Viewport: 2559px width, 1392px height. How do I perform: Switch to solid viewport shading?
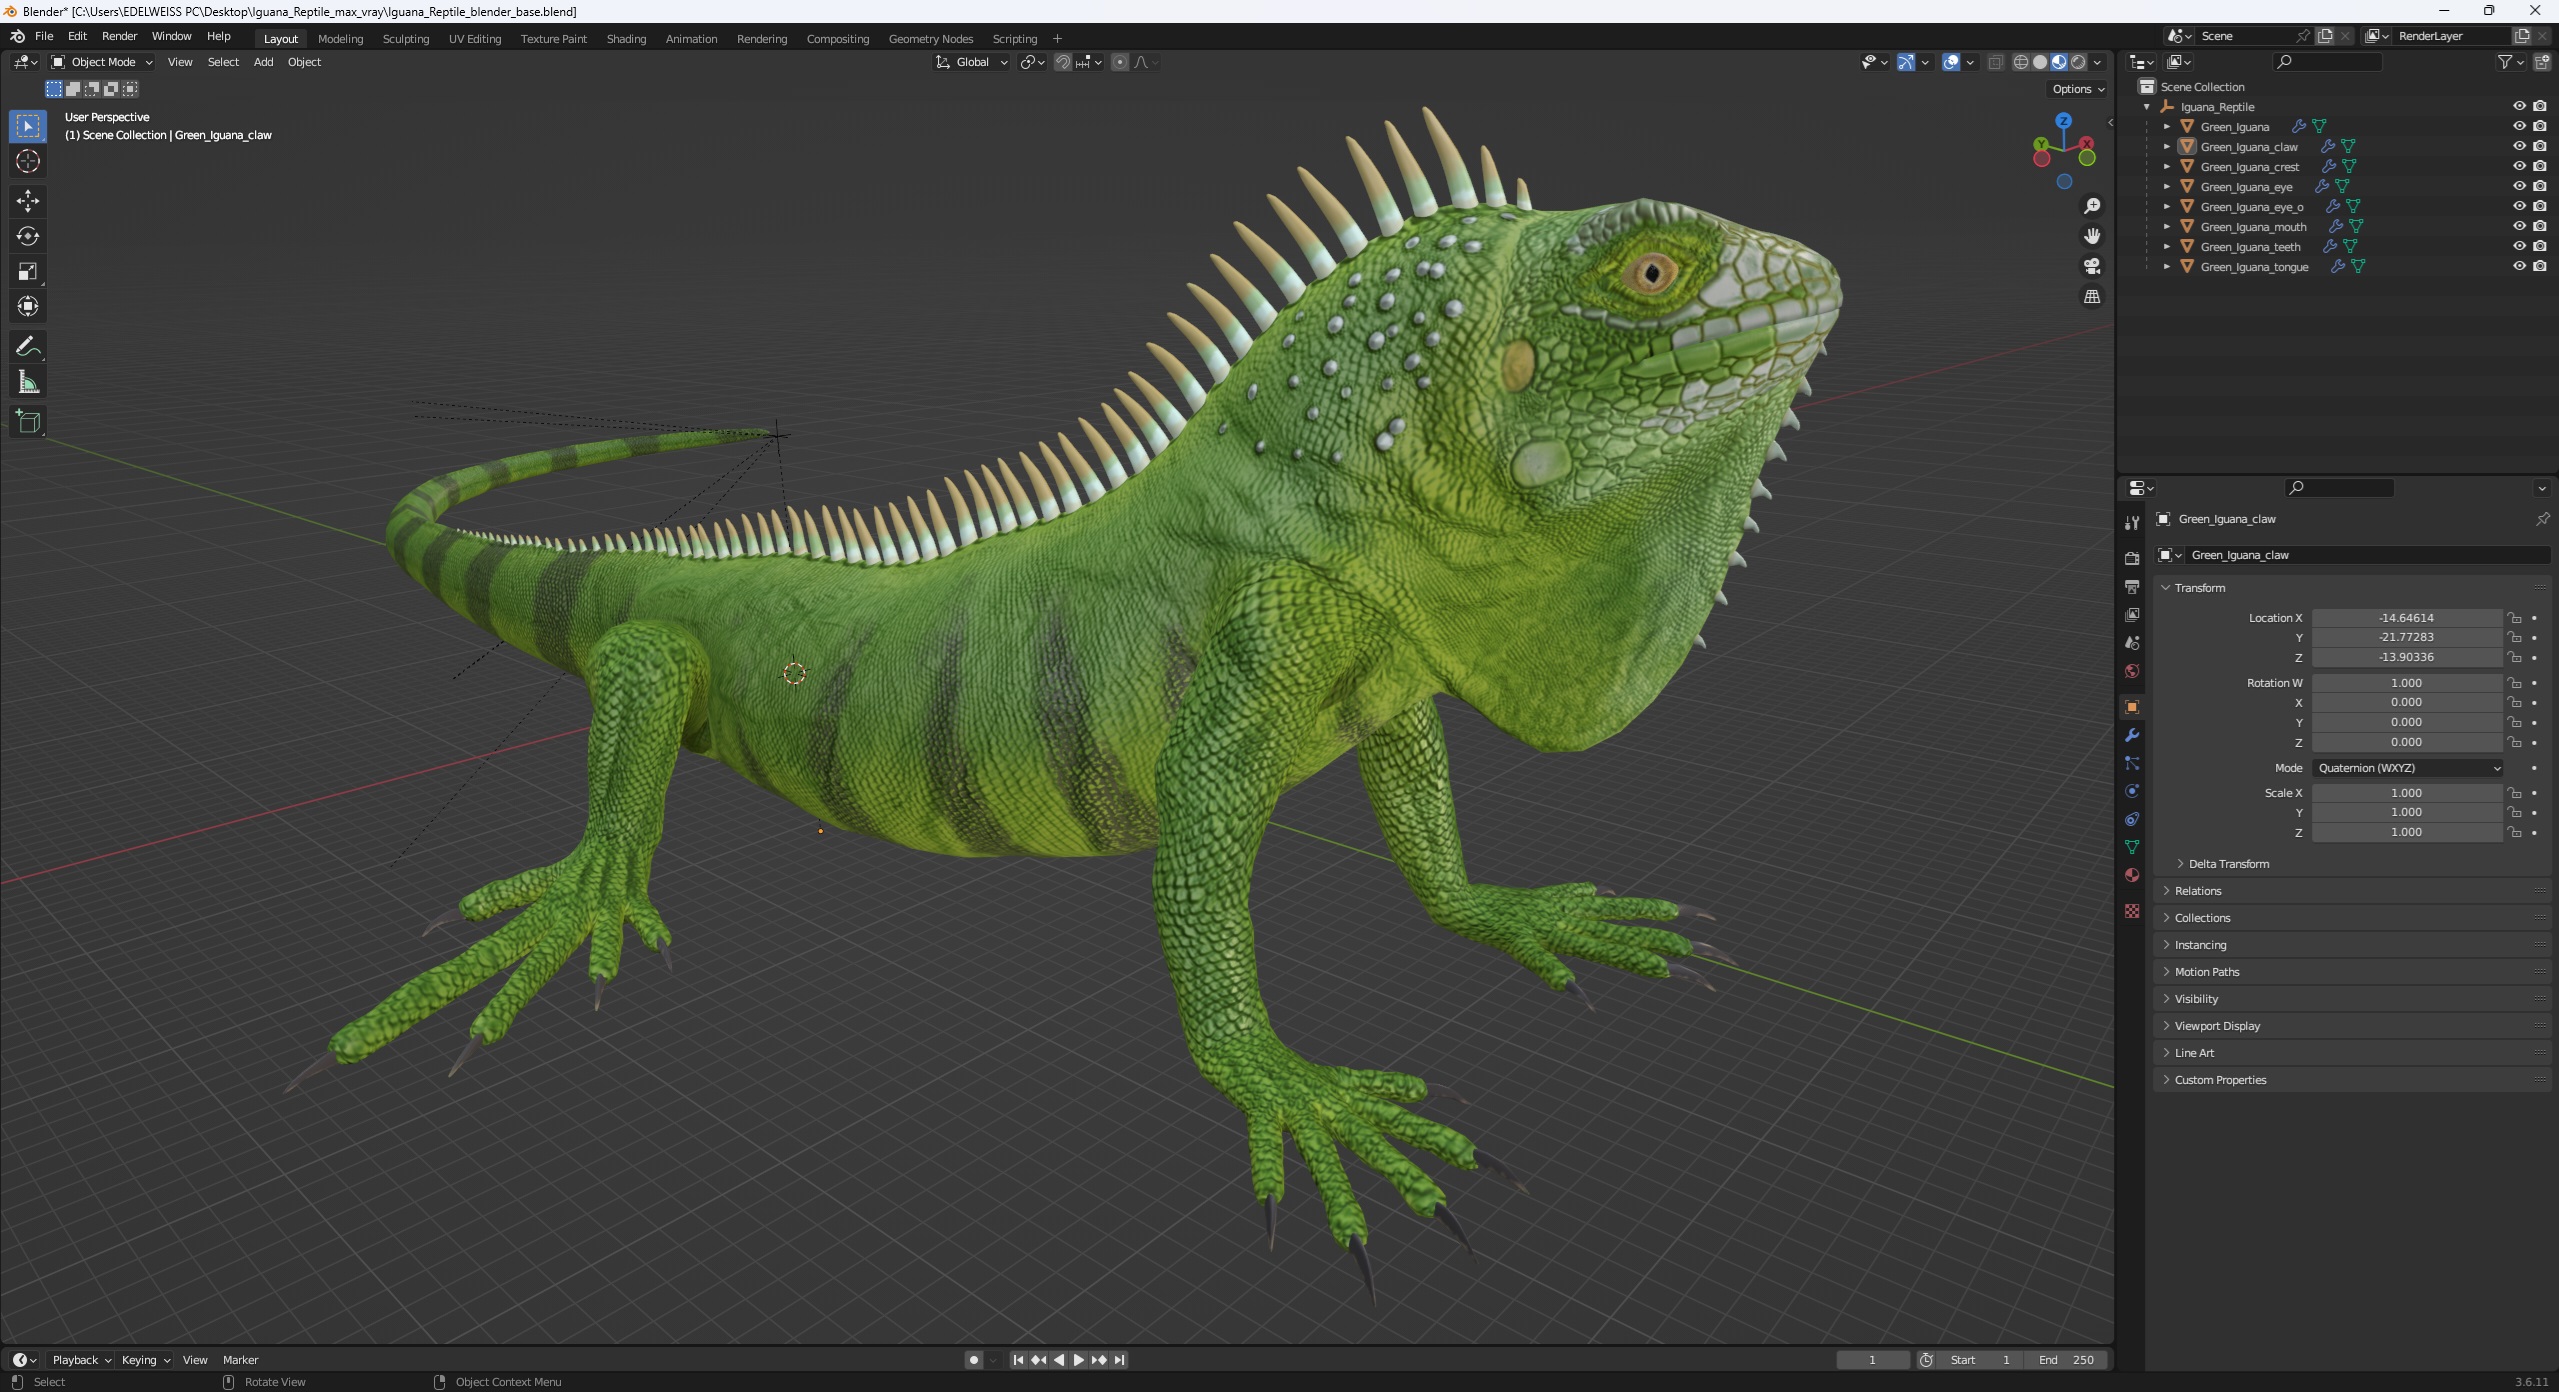click(2040, 62)
